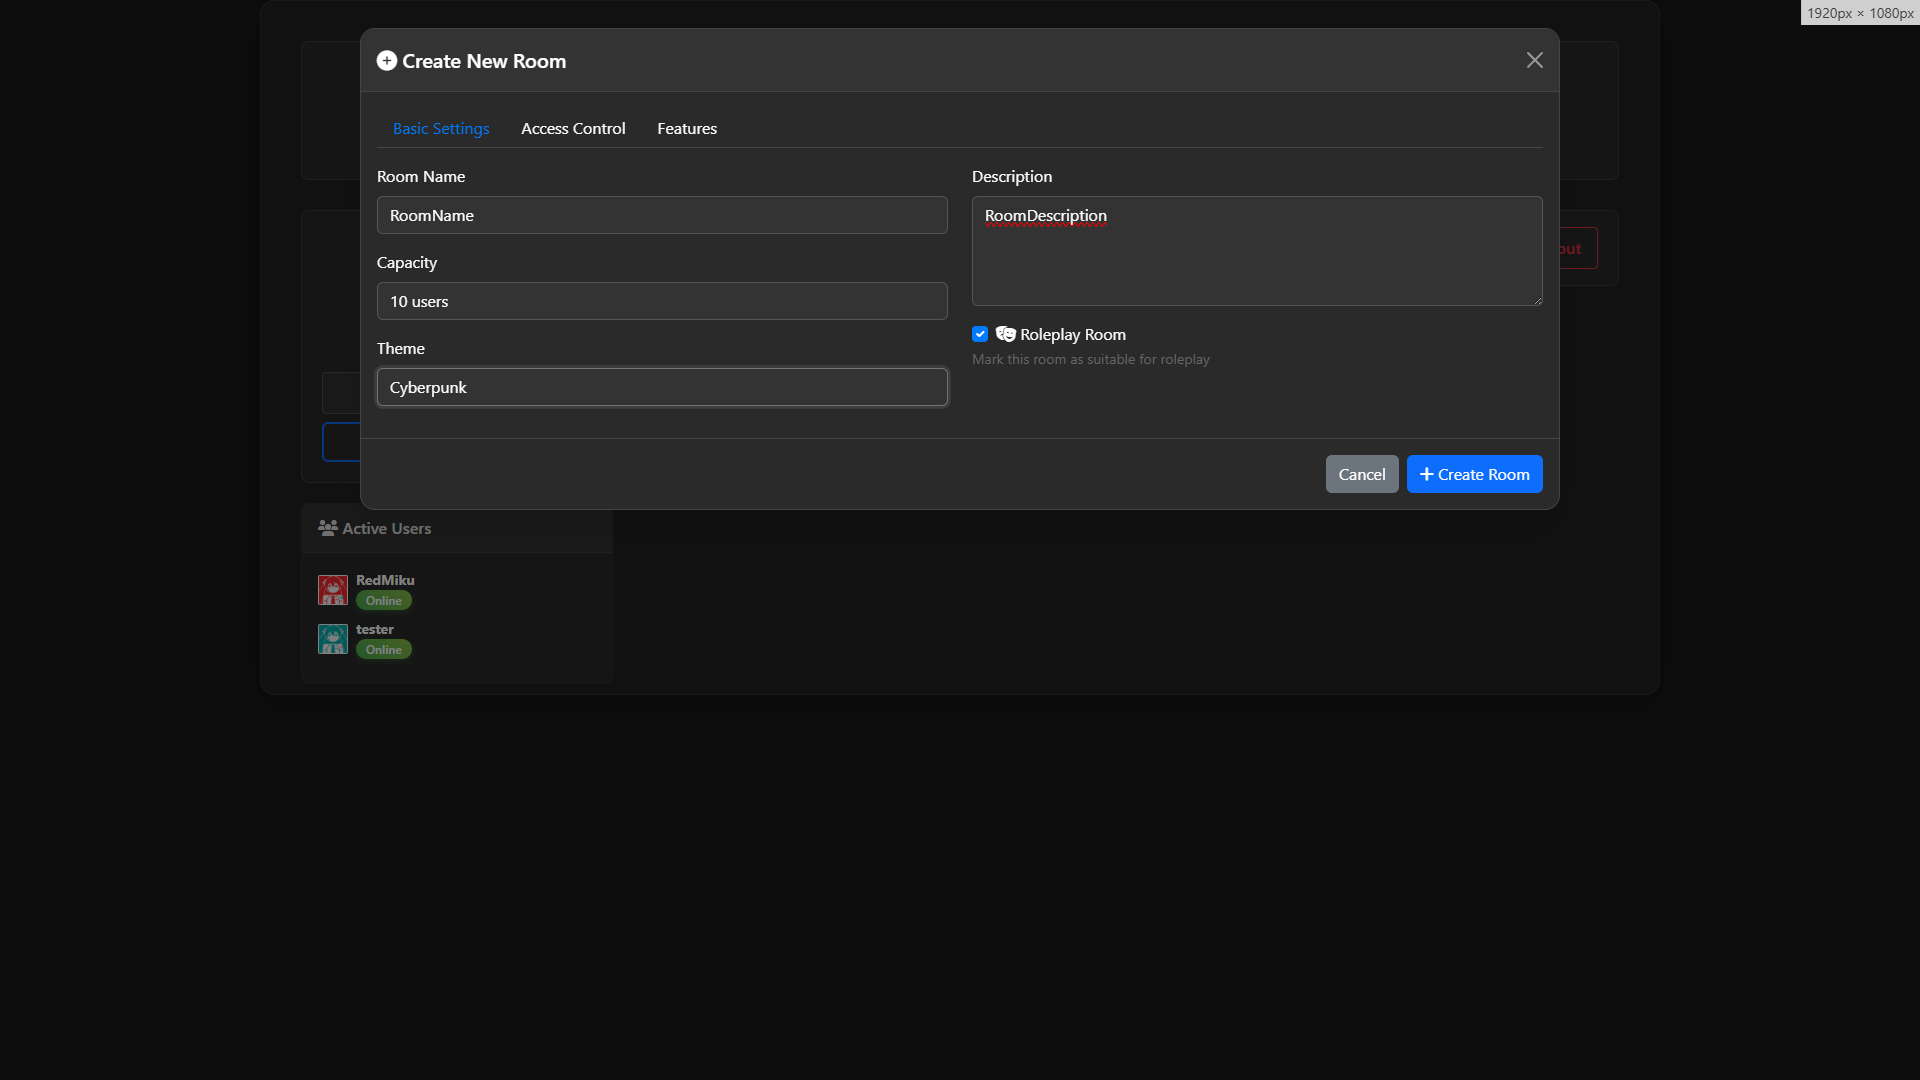Click tester's avatar image

pos(333,639)
